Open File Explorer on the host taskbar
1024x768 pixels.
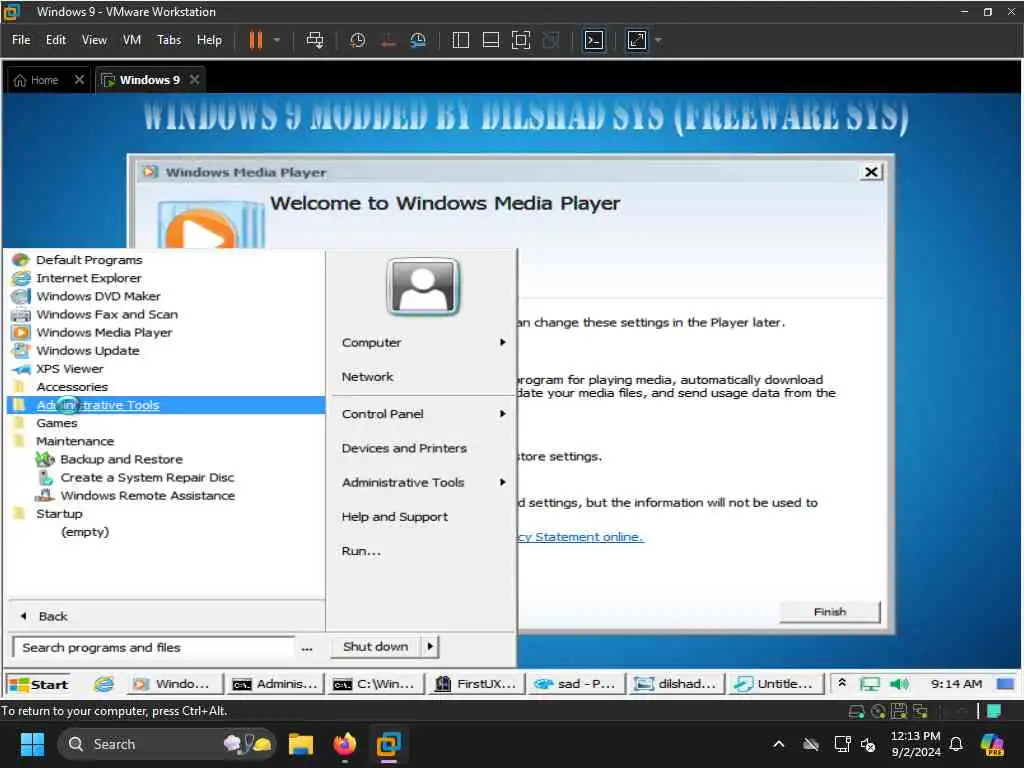301,744
